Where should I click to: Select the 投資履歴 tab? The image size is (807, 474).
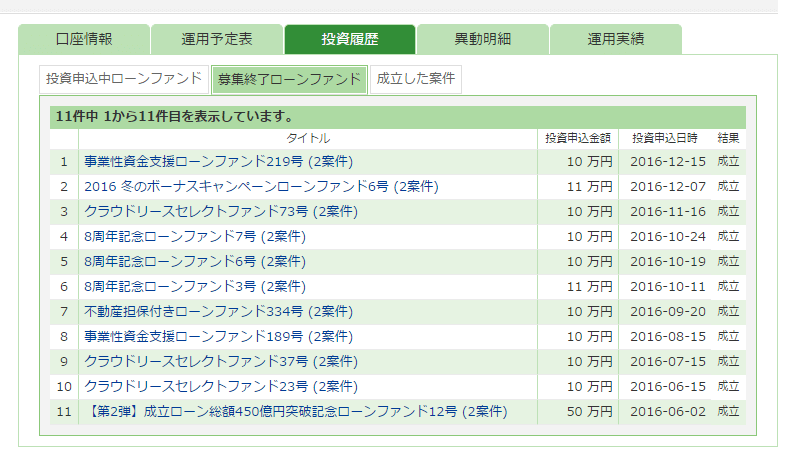pyautogui.click(x=349, y=39)
